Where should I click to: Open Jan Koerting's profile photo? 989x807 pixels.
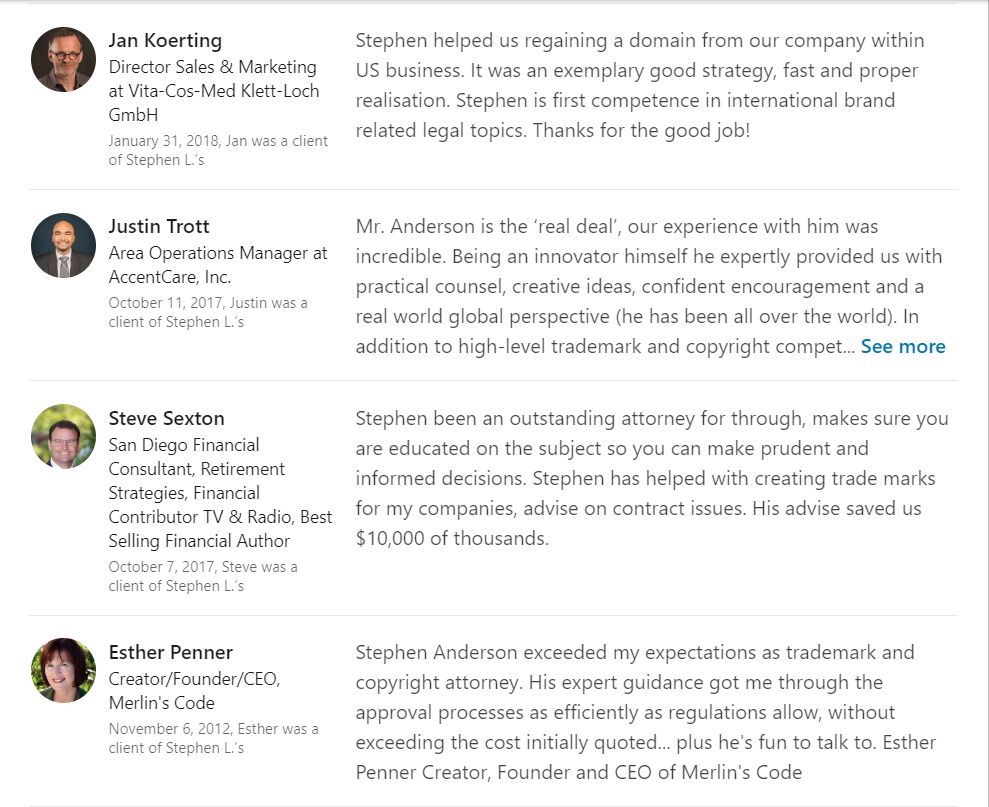(63, 59)
